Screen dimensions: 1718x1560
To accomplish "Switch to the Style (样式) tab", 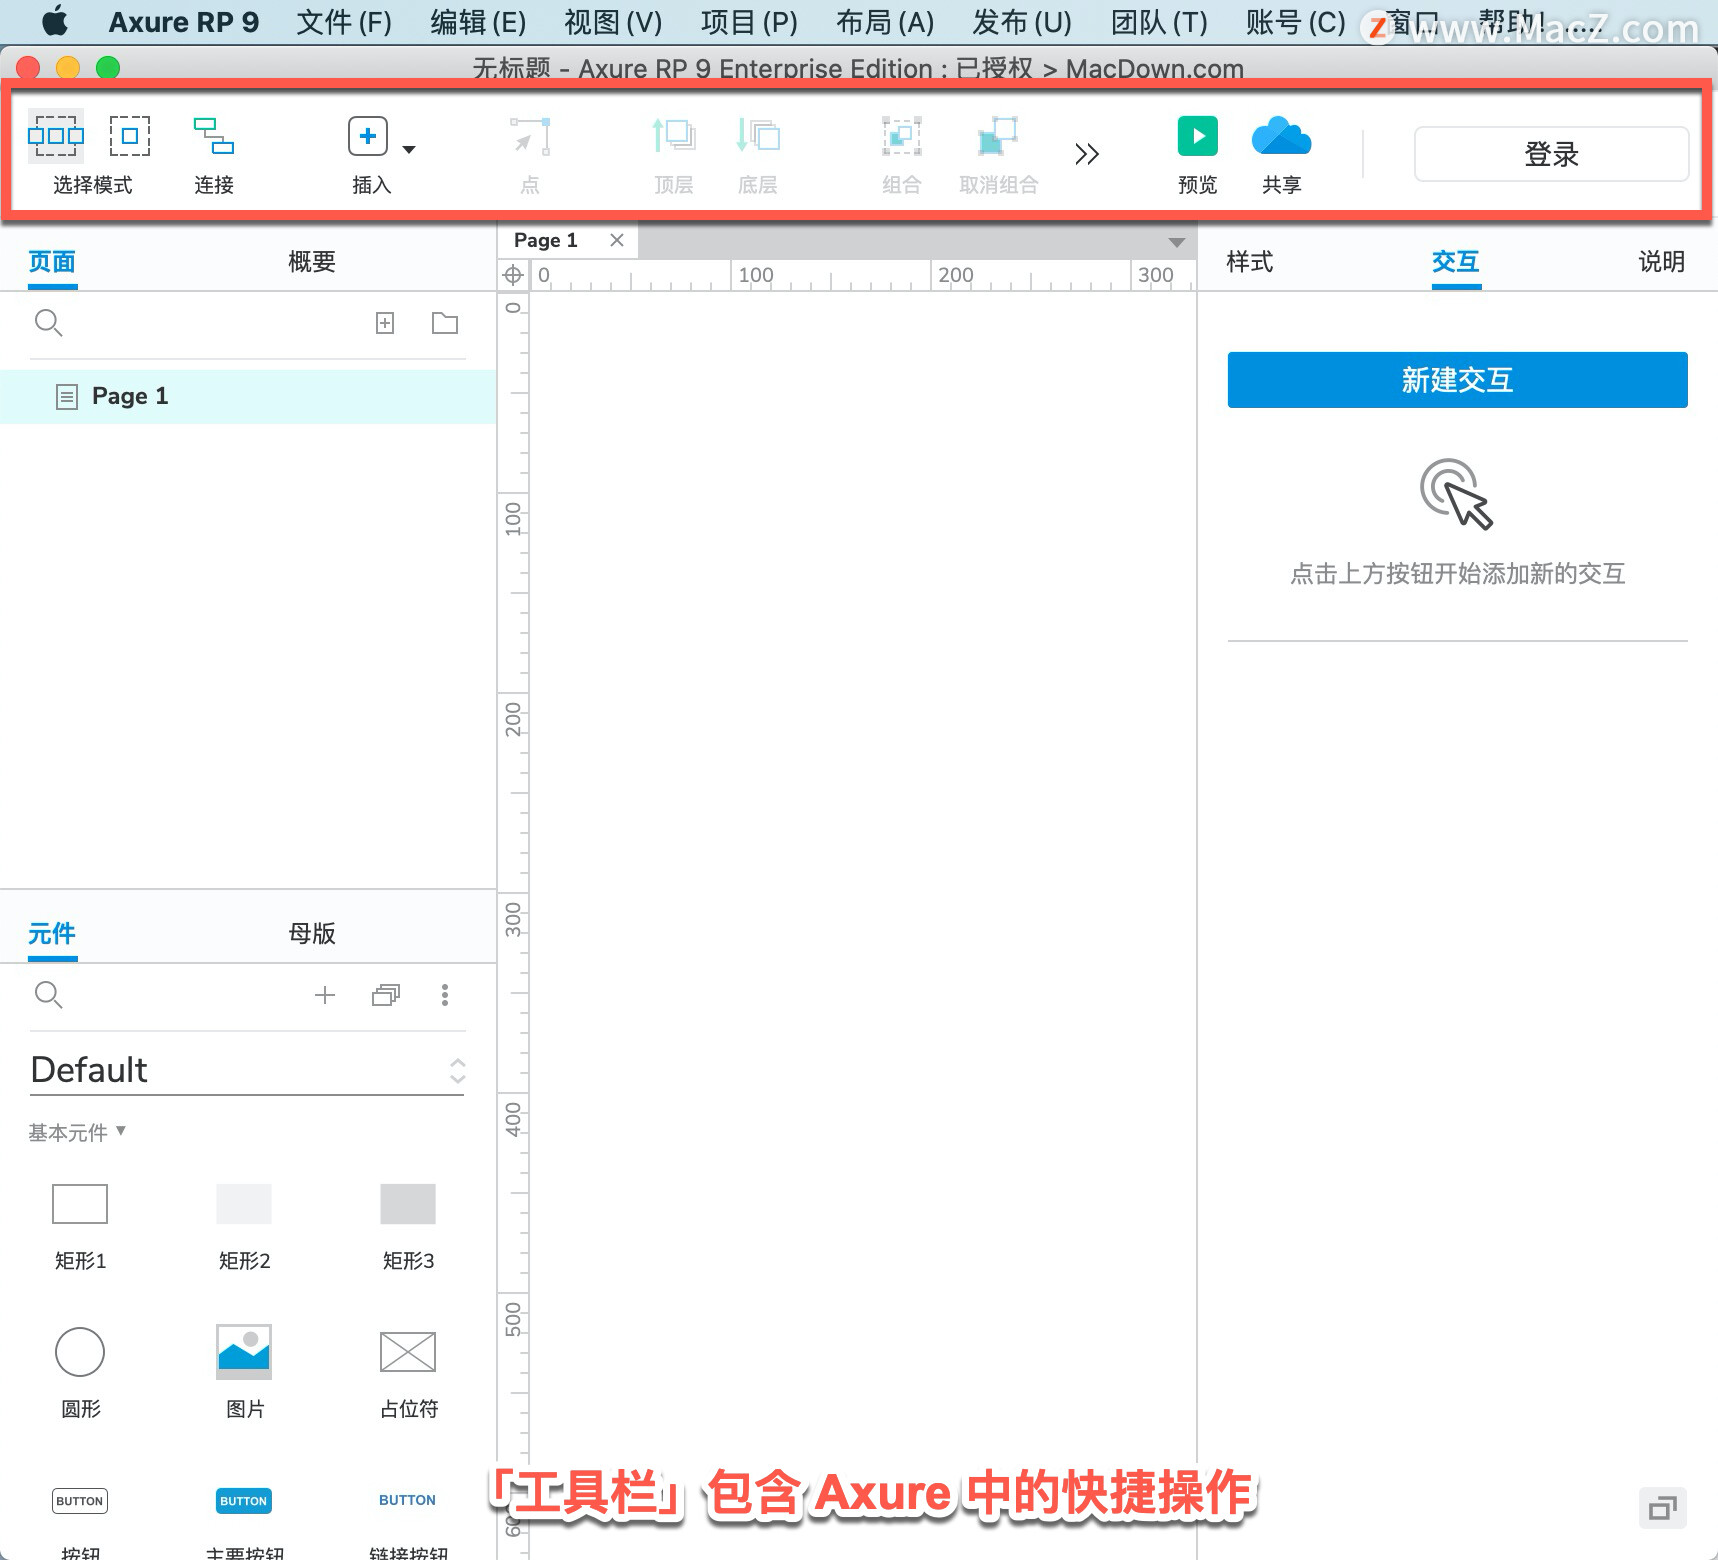I will pos(1250,262).
